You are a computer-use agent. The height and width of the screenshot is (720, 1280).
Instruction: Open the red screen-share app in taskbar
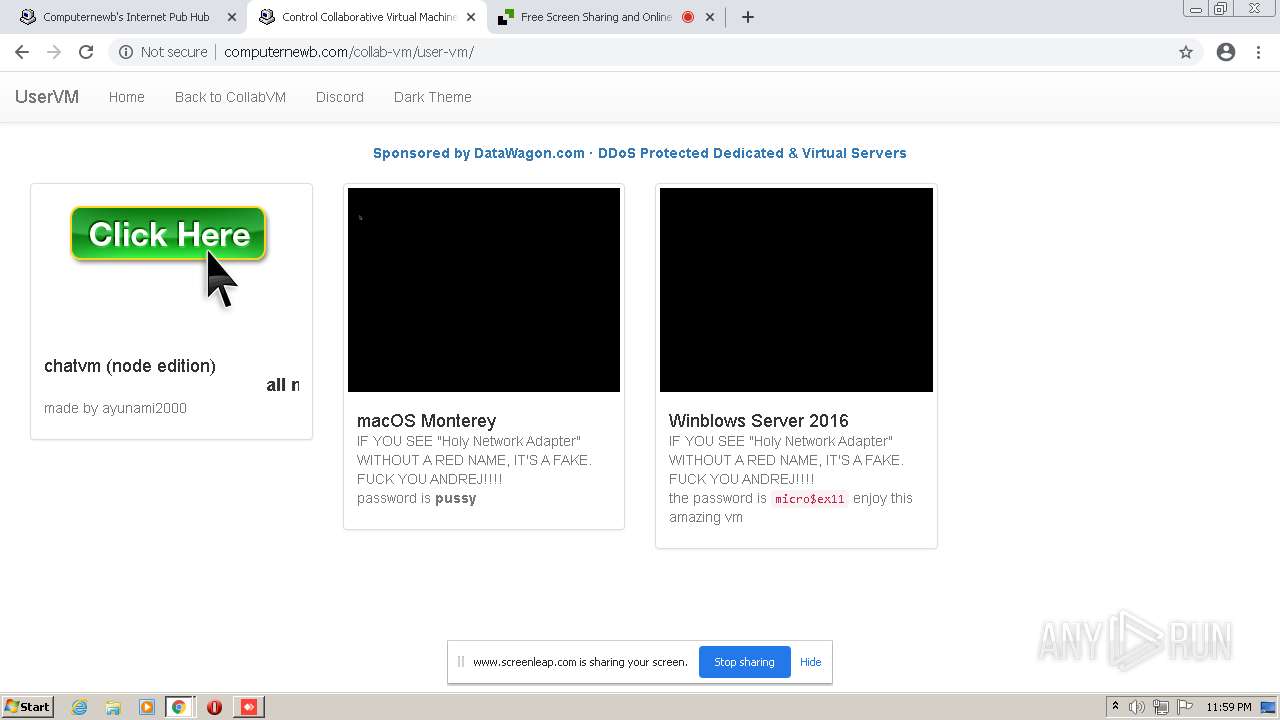click(249, 707)
